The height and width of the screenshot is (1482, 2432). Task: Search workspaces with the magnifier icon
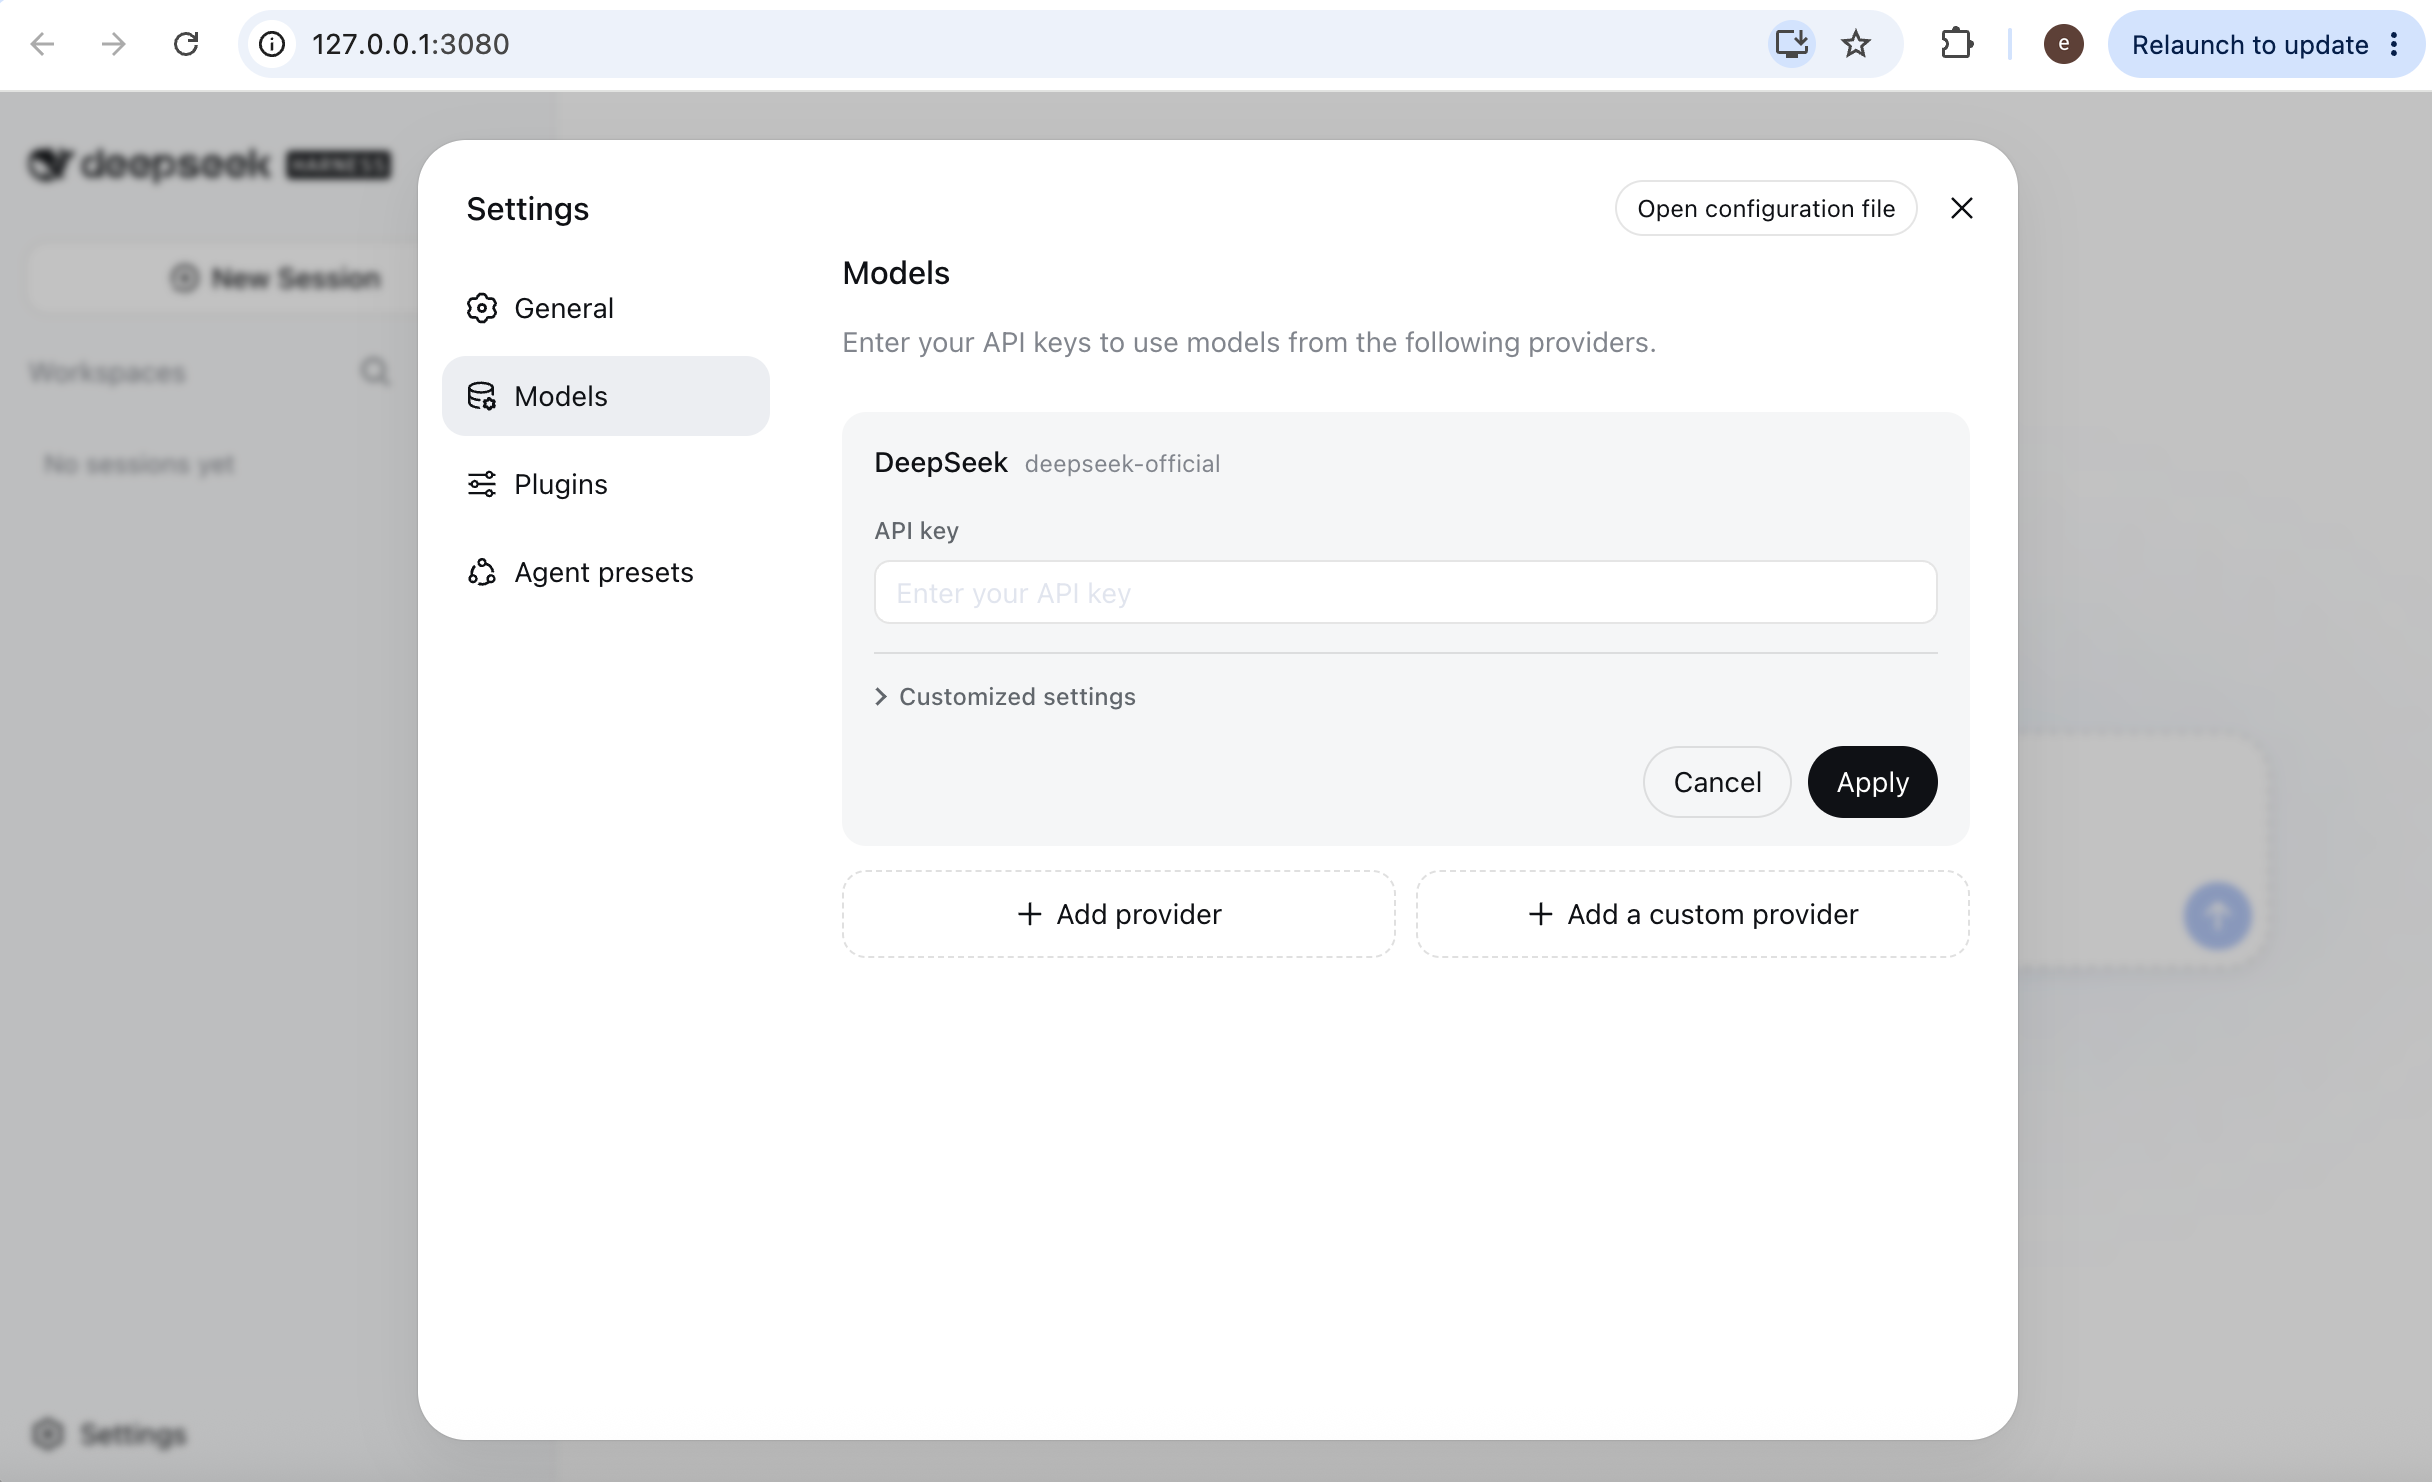[x=375, y=372]
